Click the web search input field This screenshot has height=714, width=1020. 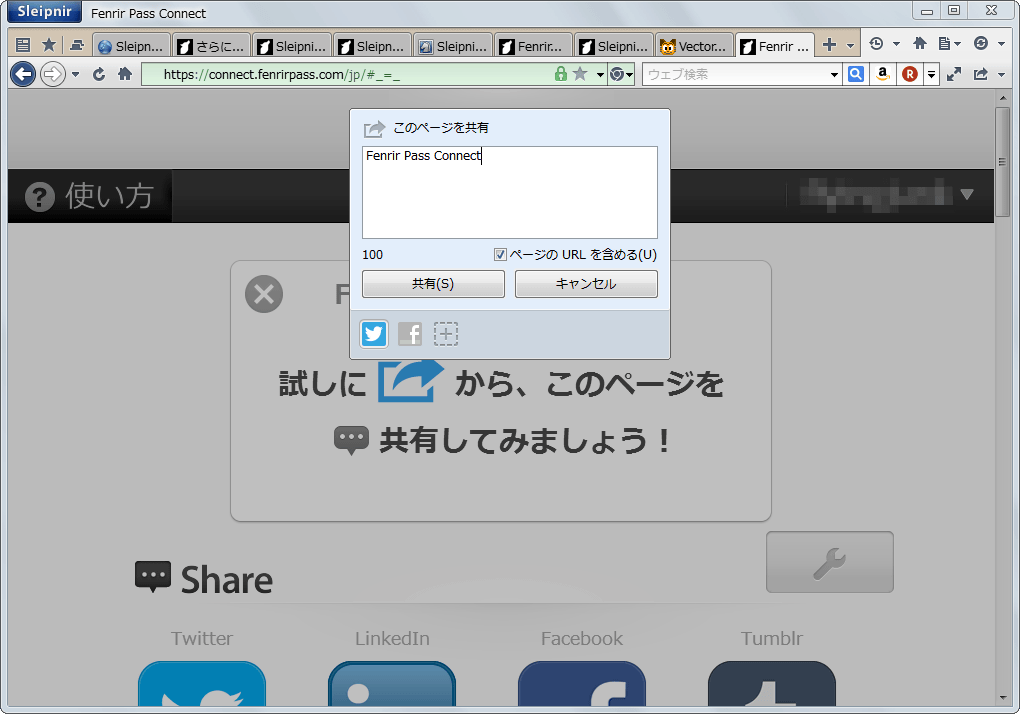coord(736,75)
